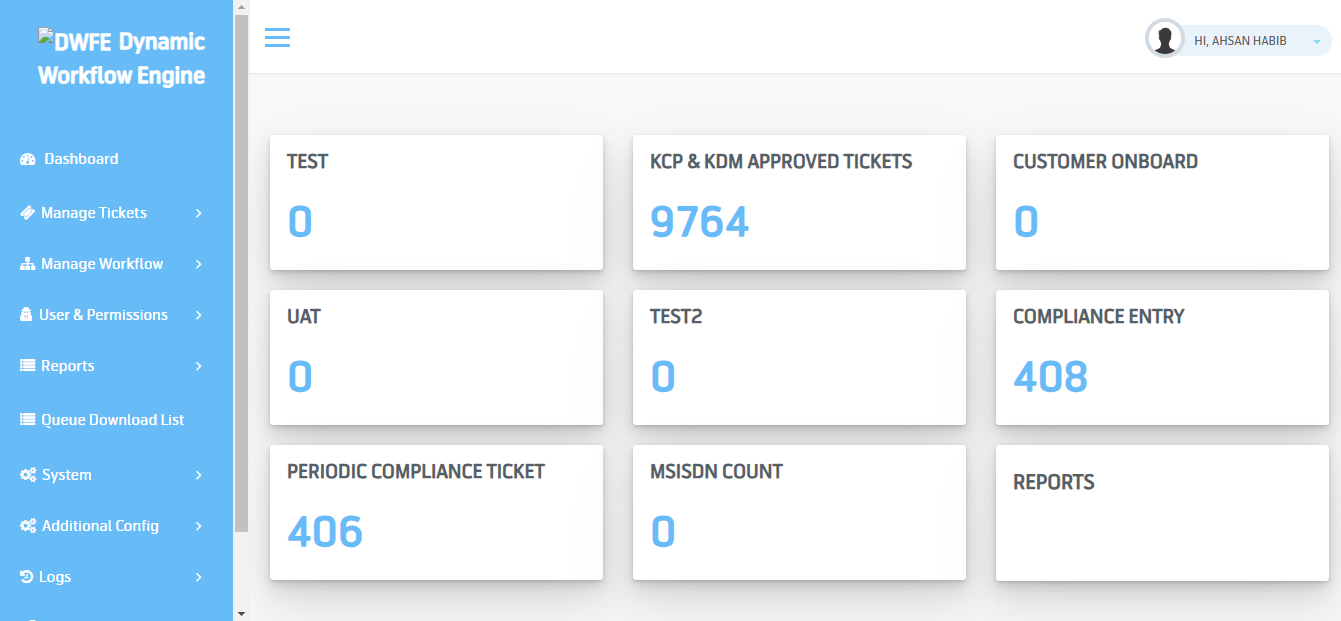Expand the System chevron

tap(199, 475)
